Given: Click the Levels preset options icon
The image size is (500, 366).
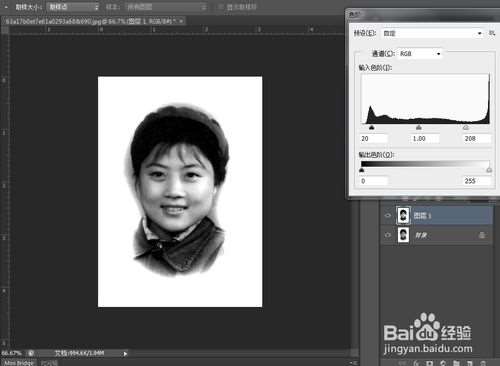Looking at the screenshot, I should 492,33.
